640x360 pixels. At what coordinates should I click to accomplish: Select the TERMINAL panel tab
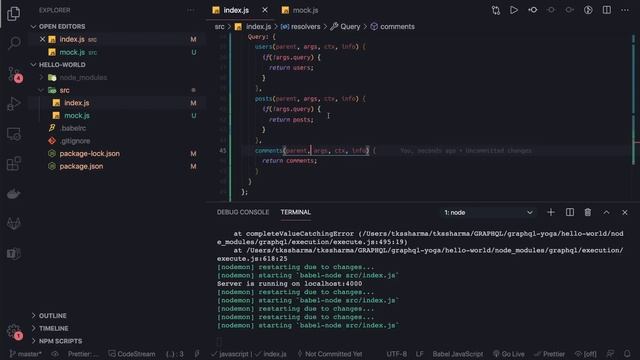(x=296, y=212)
